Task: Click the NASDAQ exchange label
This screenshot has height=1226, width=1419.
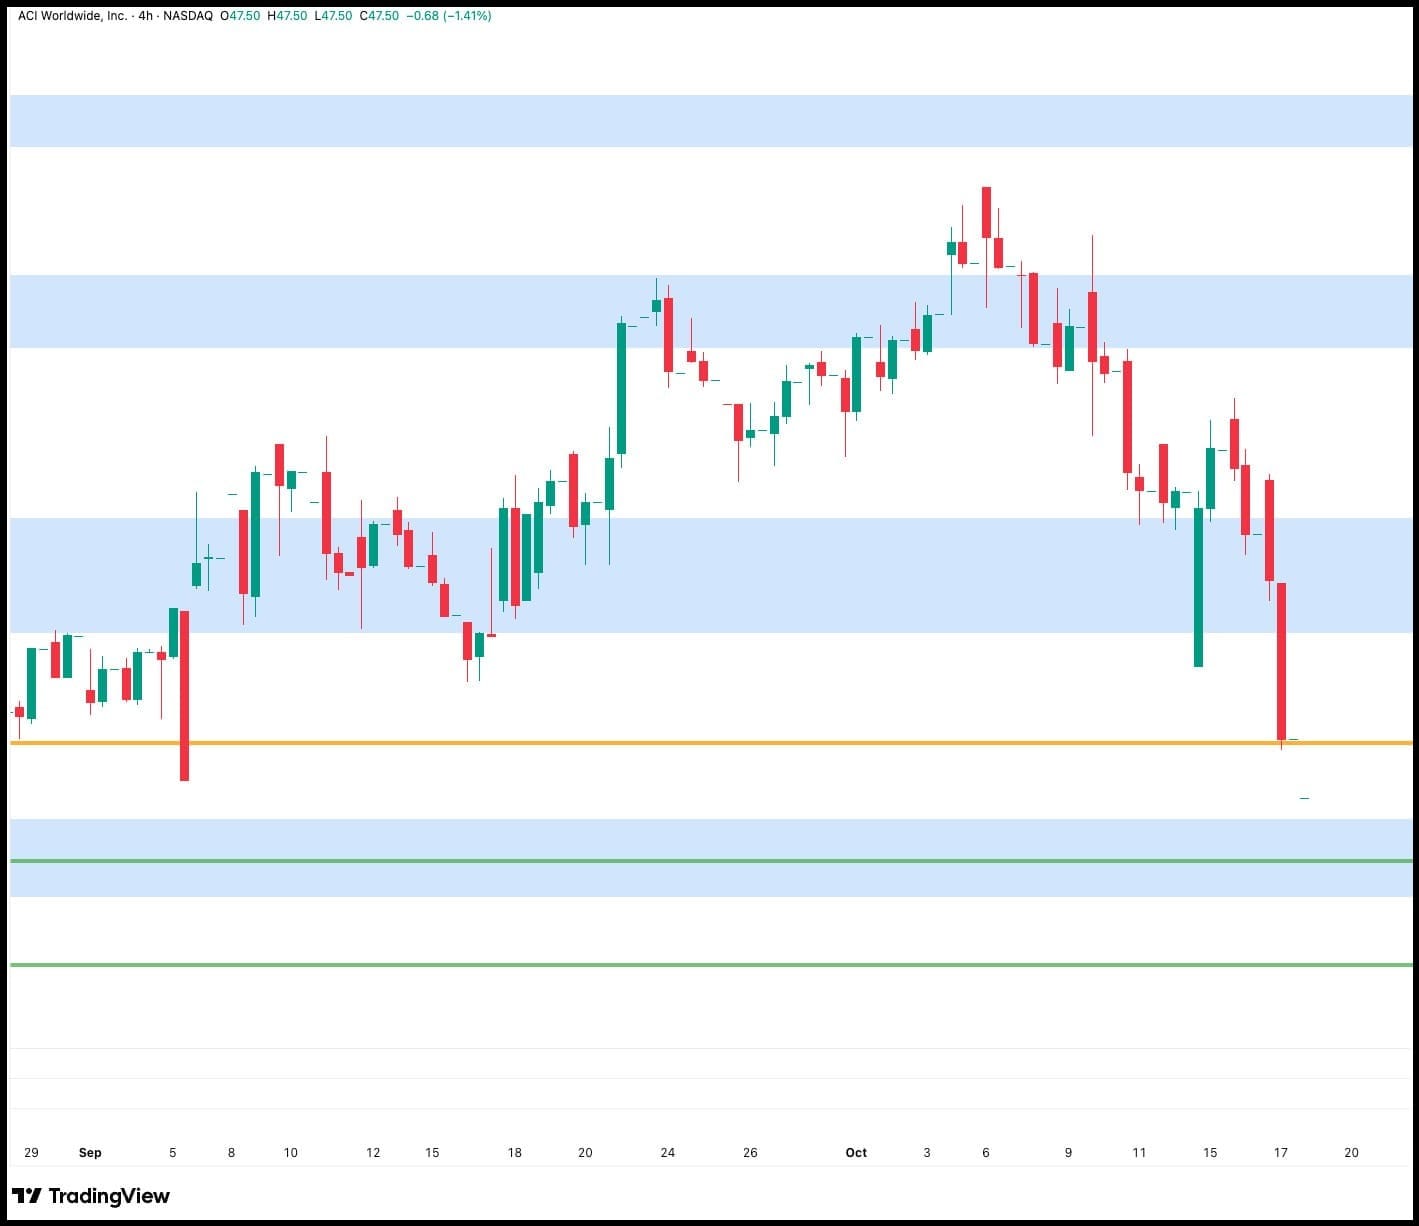Action: [188, 16]
